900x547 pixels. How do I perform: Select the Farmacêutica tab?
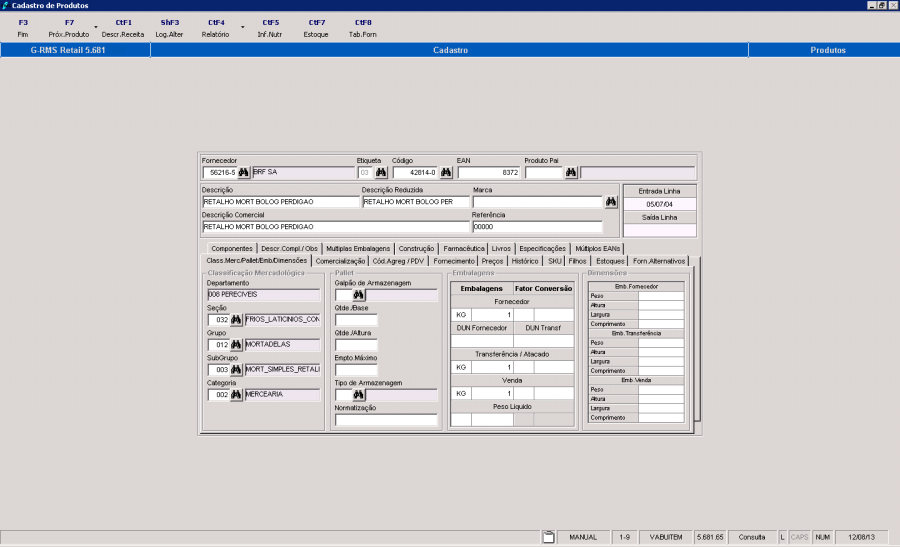click(x=464, y=249)
